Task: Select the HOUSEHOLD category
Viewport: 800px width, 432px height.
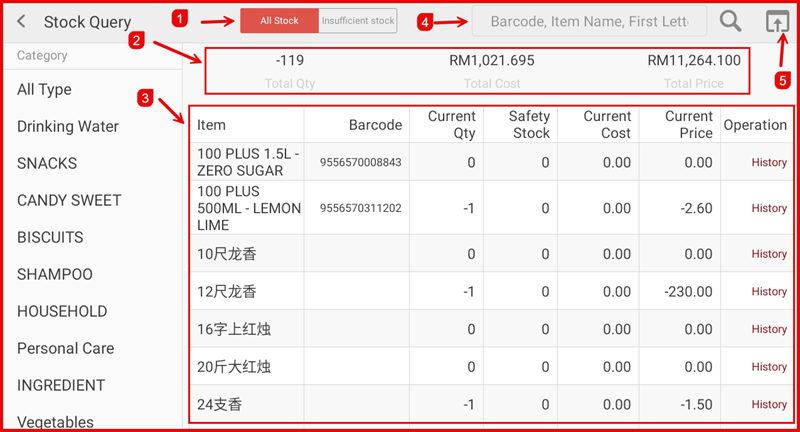Action: (62, 311)
